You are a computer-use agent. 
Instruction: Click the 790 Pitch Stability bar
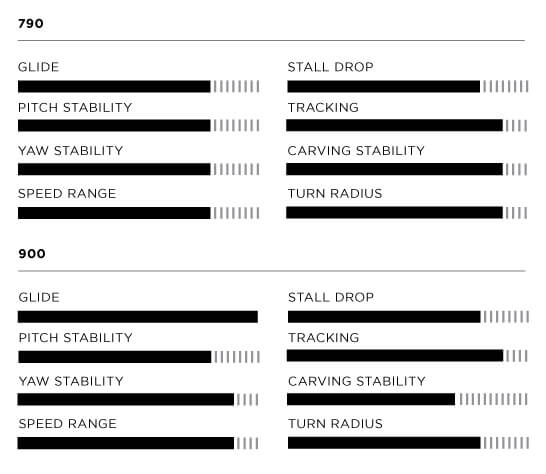coord(139,125)
